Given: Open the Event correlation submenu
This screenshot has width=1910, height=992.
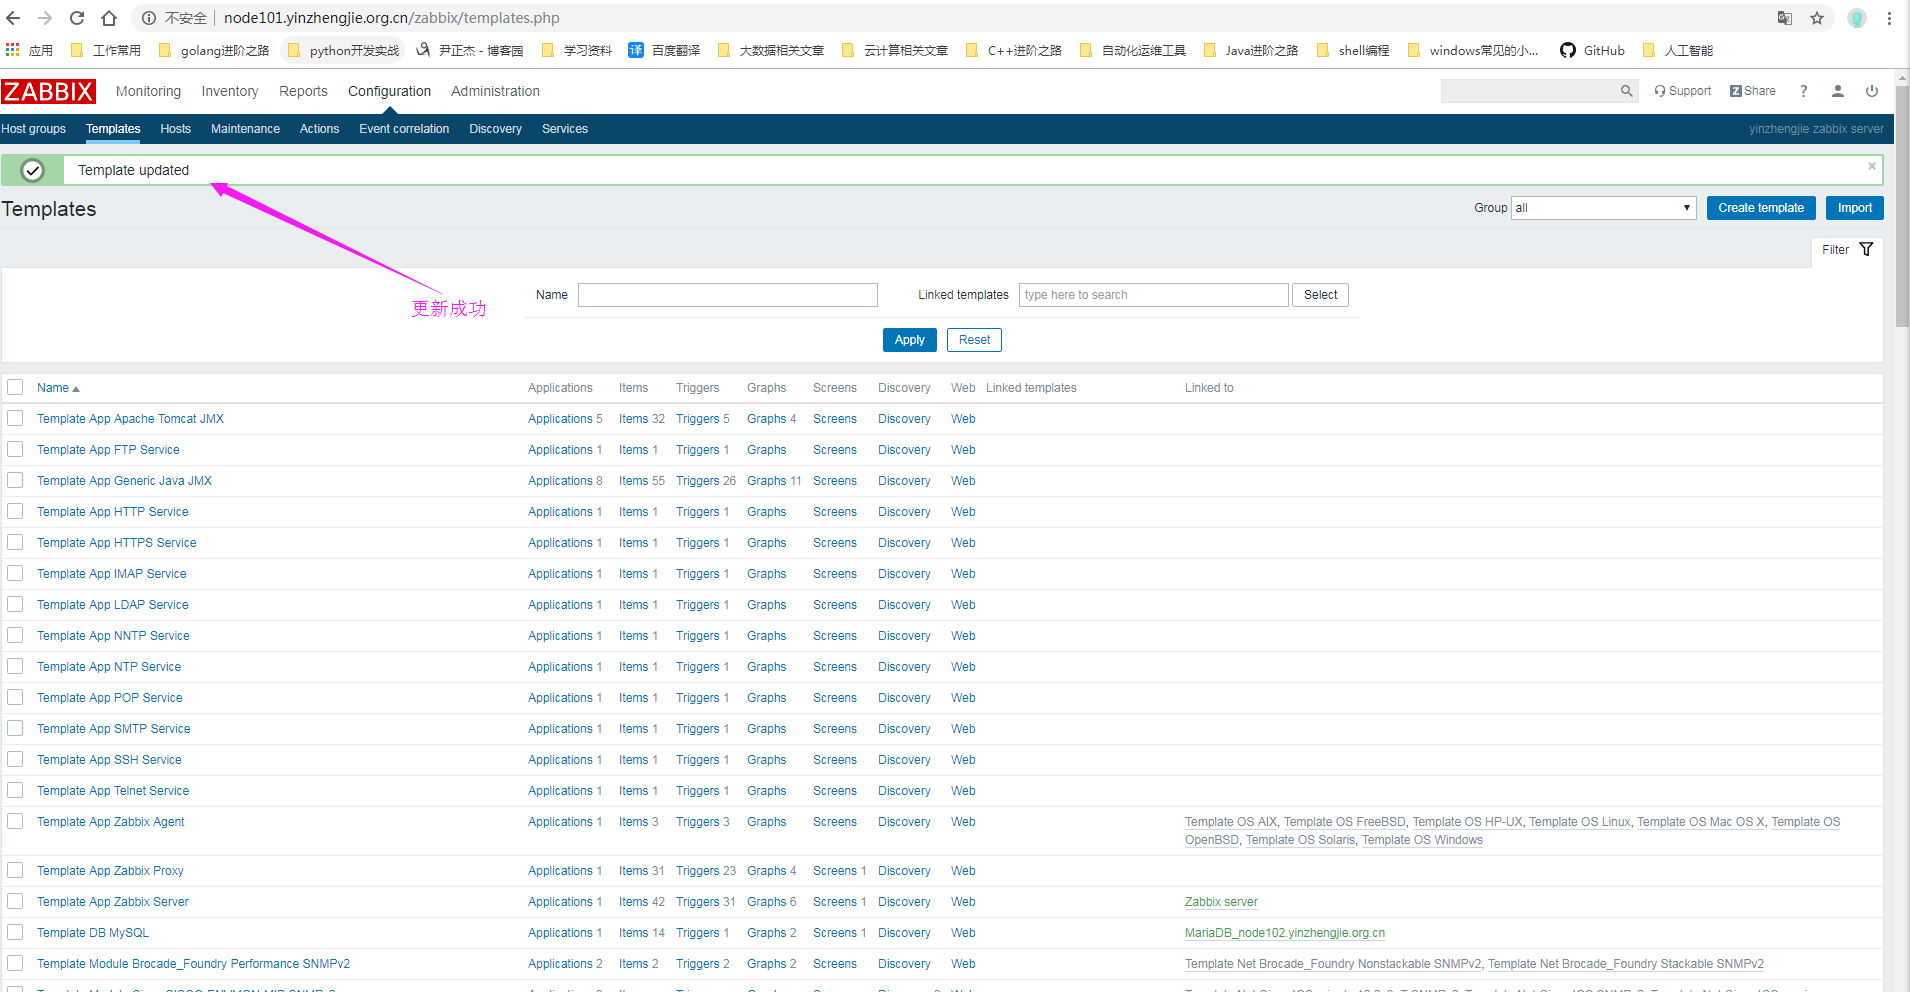Looking at the screenshot, I should tap(404, 129).
